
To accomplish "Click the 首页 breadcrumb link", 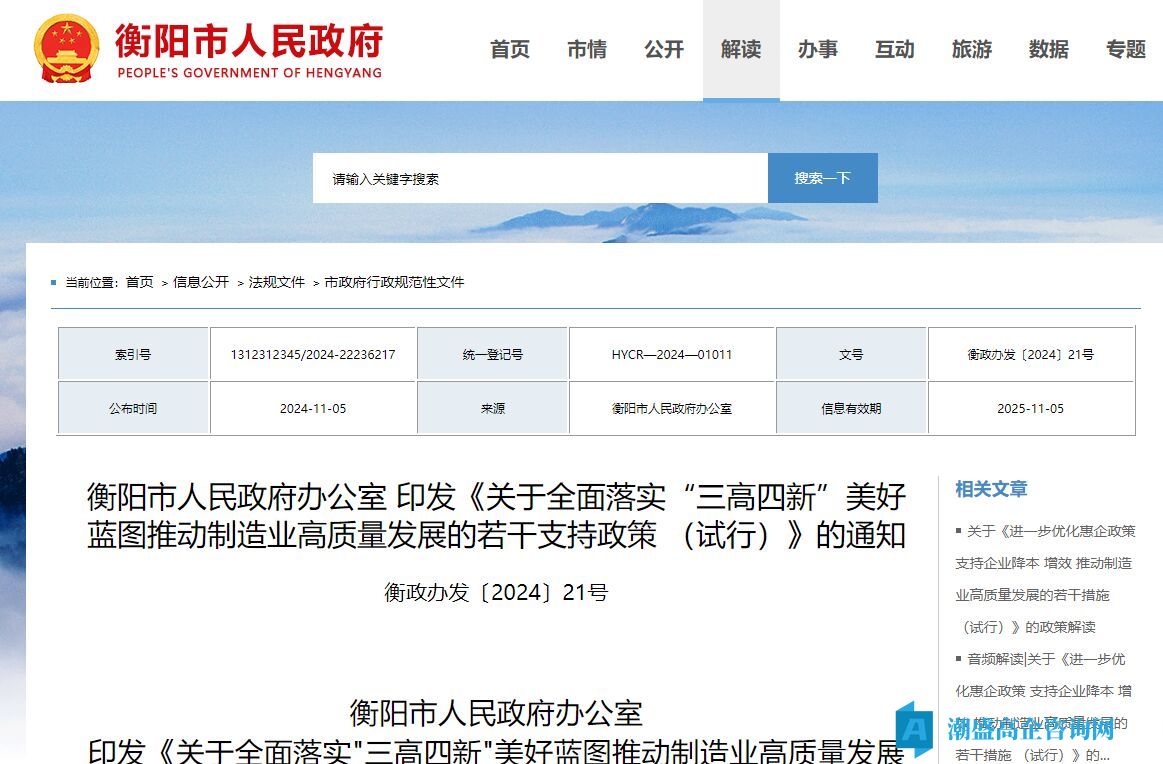I will pyautogui.click(x=139, y=283).
